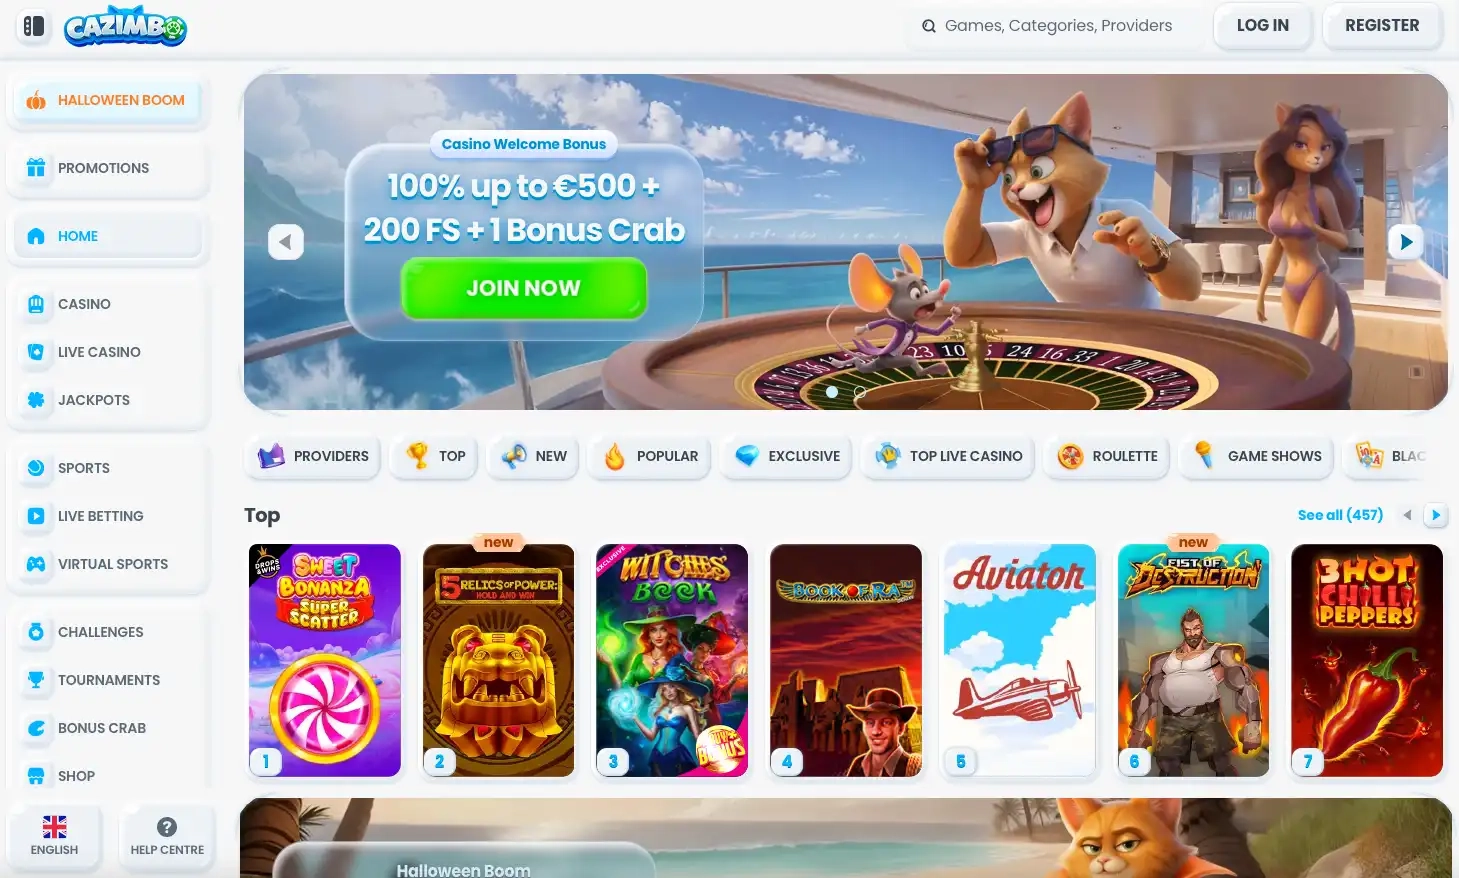Switch to the Top Live Casino tab
This screenshot has width=1459, height=878.
coord(948,456)
